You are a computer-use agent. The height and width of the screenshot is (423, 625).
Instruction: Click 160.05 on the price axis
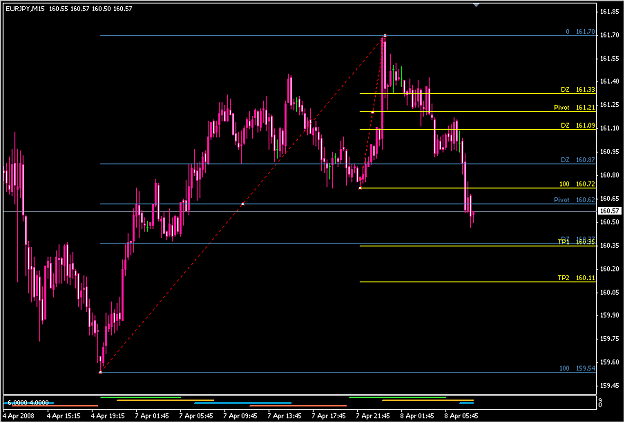click(609, 293)
